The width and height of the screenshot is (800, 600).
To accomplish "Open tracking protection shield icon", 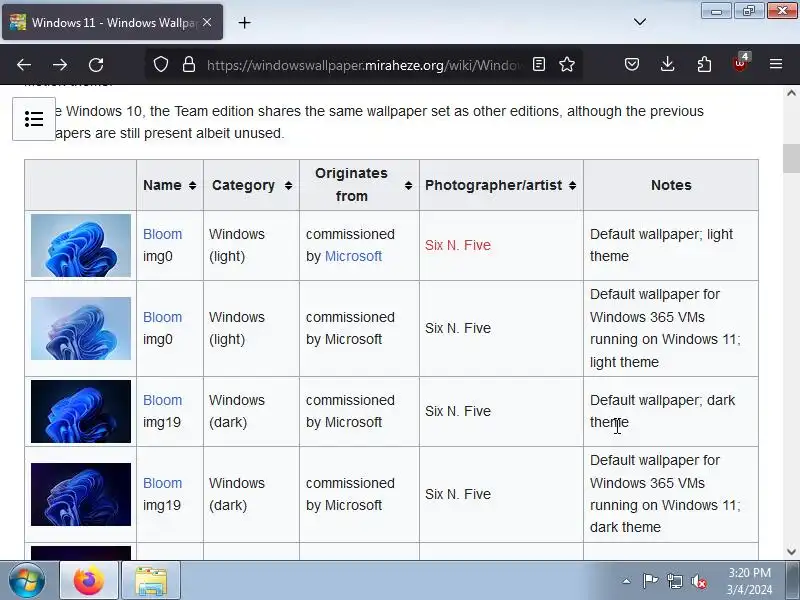I will [x=161, y=64].
